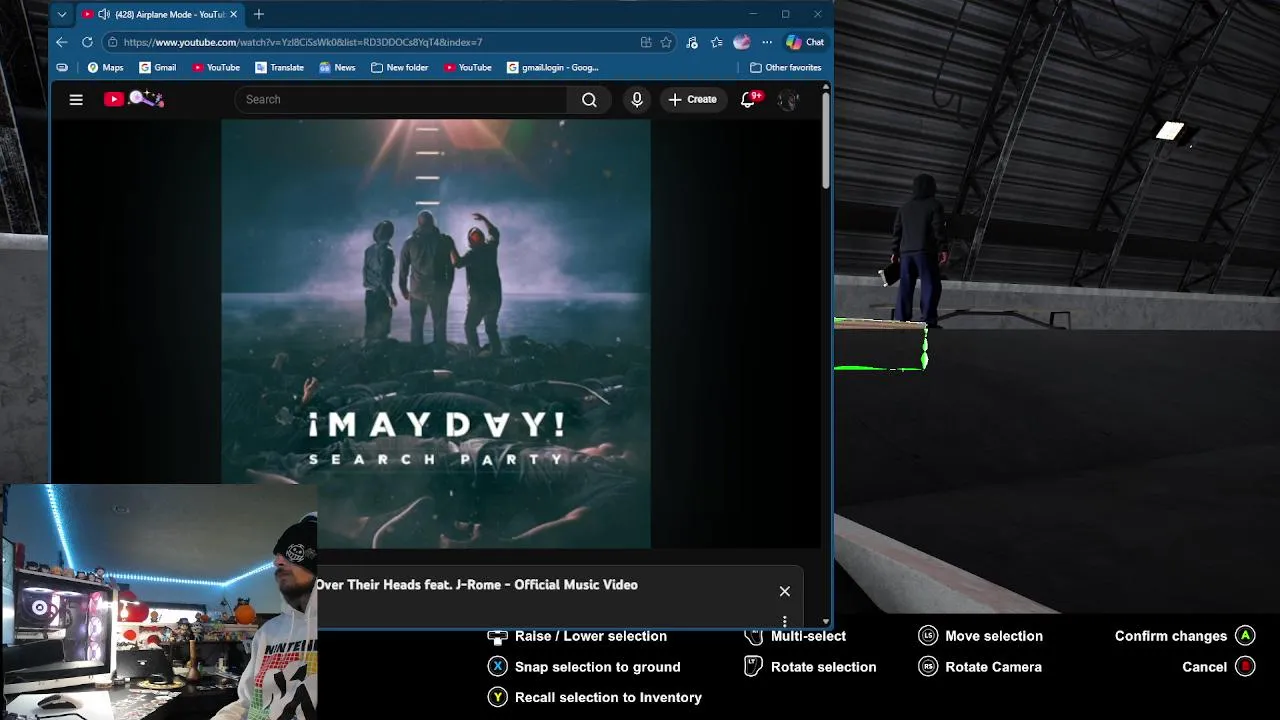This screenshot has height=720, width=1280.
Task: Expand the New folder bookmark folder
Action: pos(399,67)
